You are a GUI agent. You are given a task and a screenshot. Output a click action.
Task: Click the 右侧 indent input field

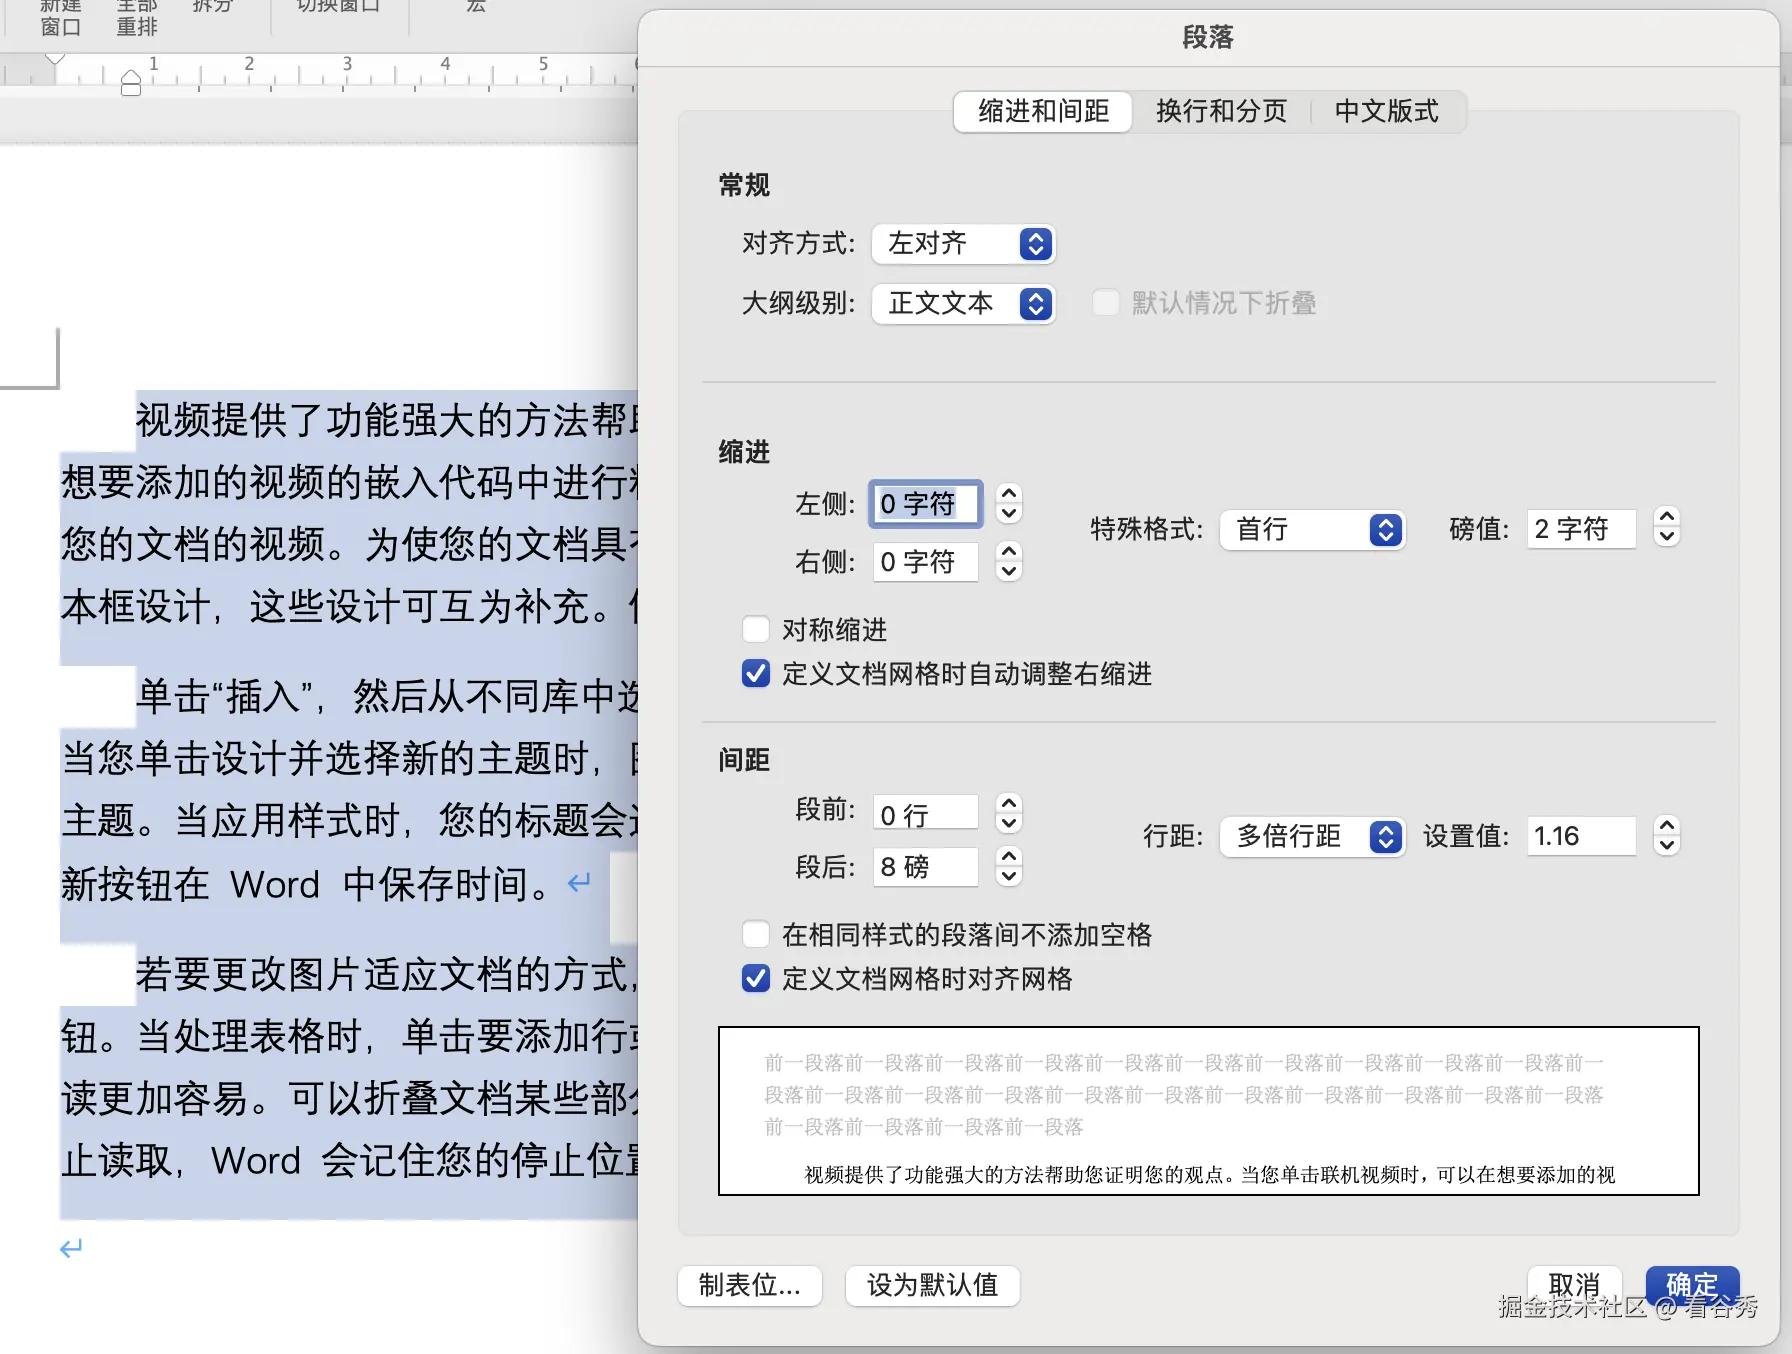[925, 562]
